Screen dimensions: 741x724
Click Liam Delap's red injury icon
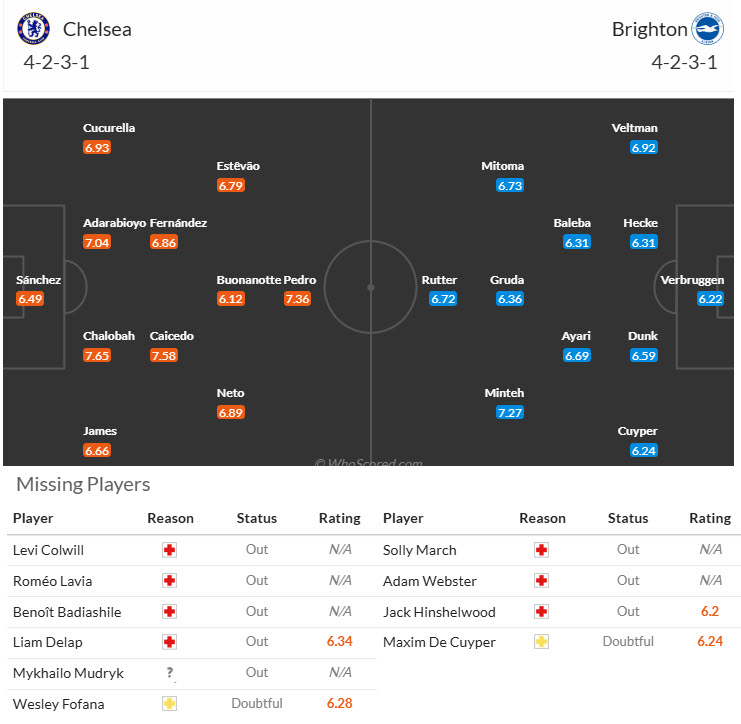[170, 642]
